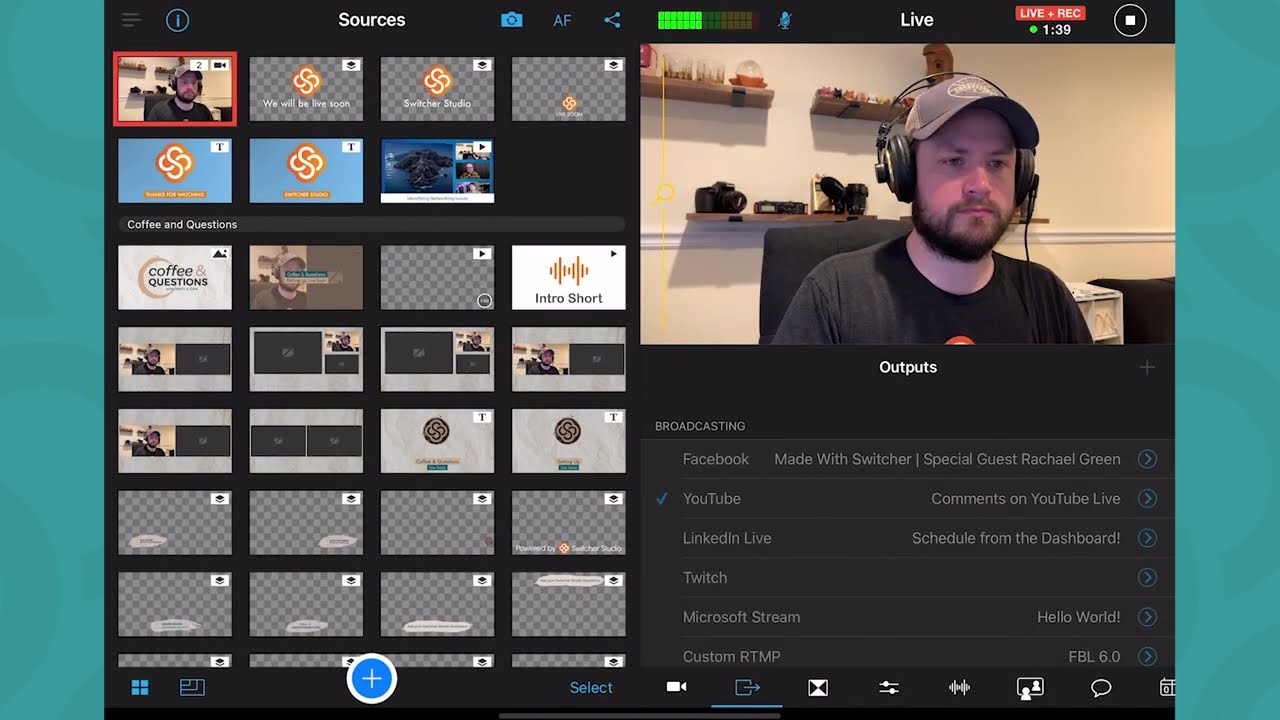Mute the microphone icon near audio meter

point(785,20)
